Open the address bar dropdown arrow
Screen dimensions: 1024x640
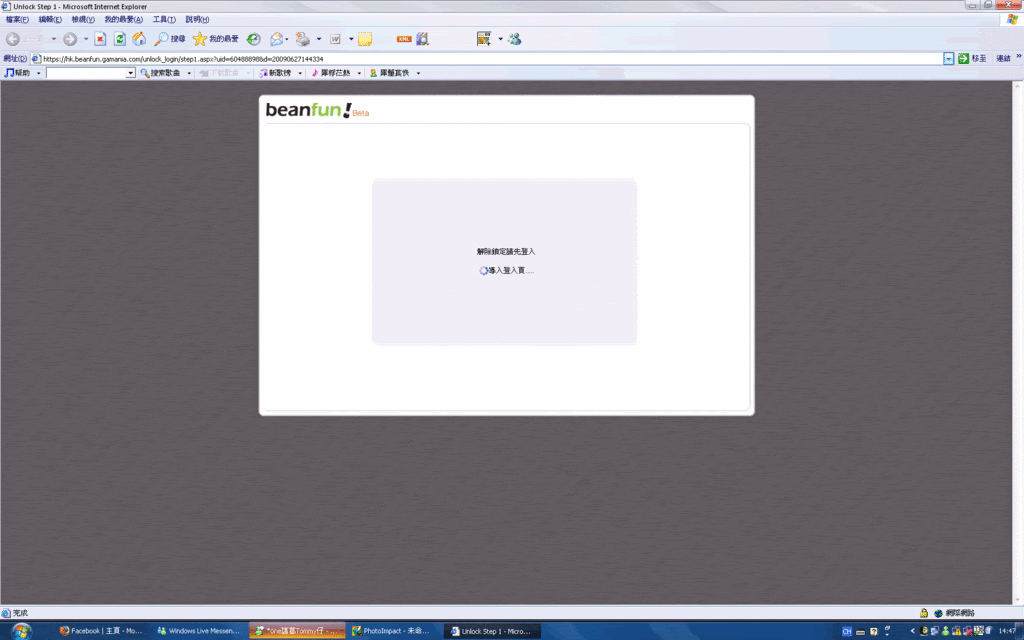(x=948, y=59)
